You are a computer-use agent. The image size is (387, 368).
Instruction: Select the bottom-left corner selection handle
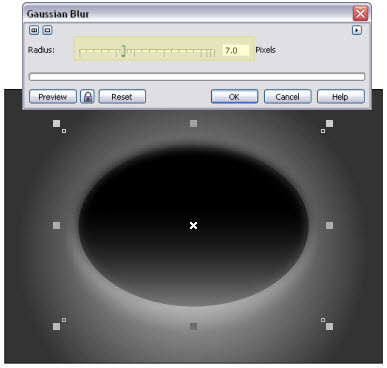pyautogui.click(x=57, y=326)
